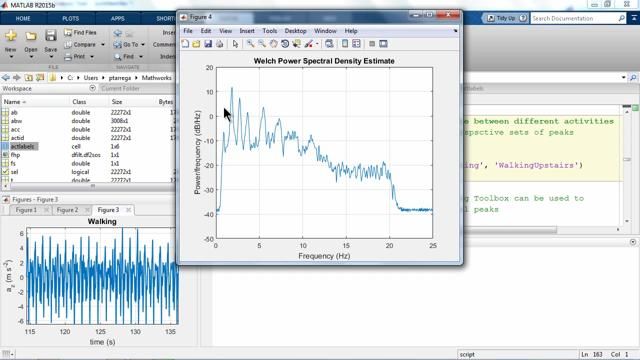Click the navigate back arrow in ribbon
Screen dimensions: 640x360
pyautogui.click(x=118, y=33)
